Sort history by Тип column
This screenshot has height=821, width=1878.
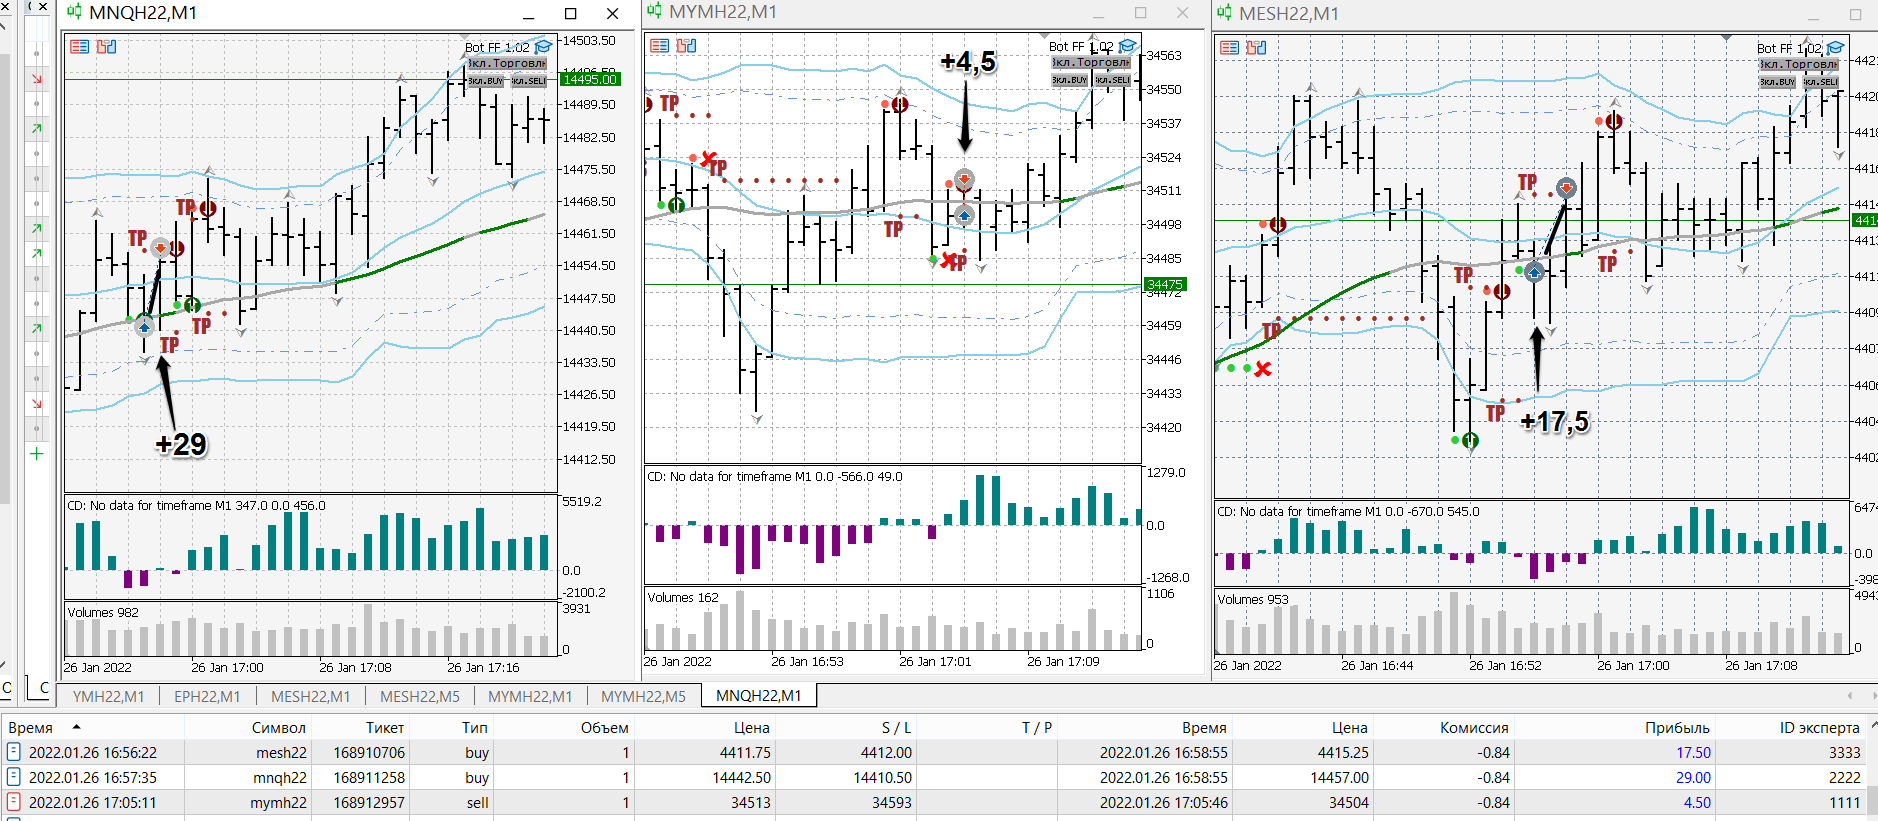[475, 728]
